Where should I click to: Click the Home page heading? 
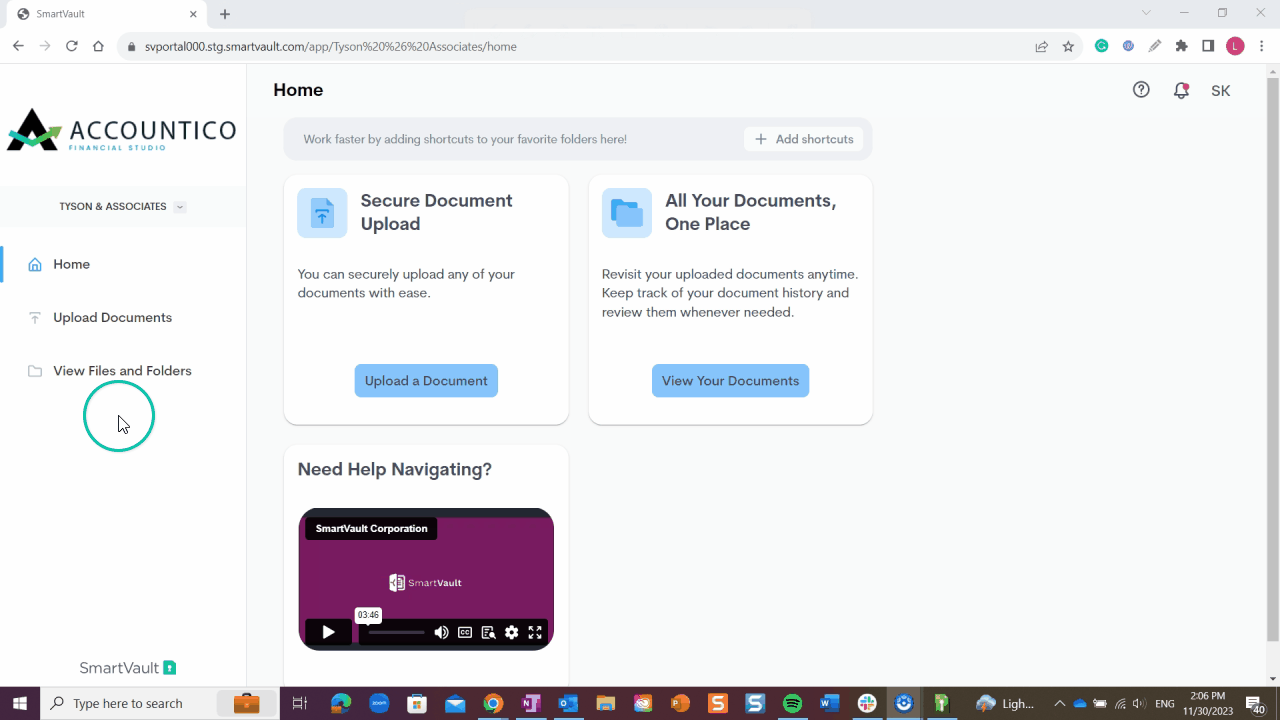coord(298,90)
